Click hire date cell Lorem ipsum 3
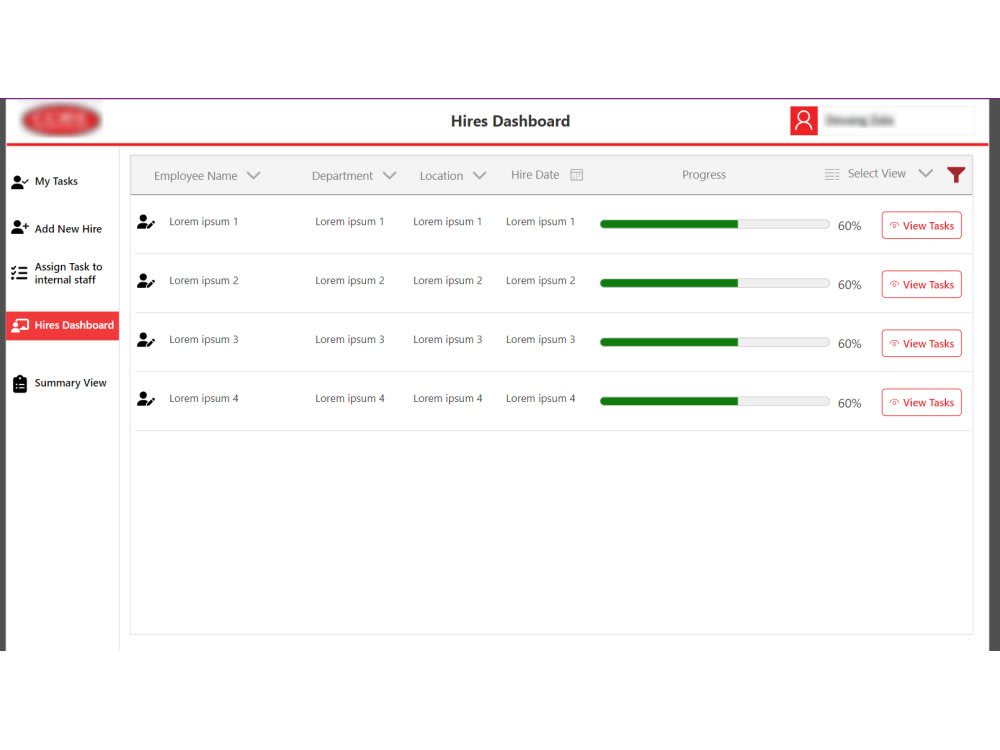 coord(541,339)
